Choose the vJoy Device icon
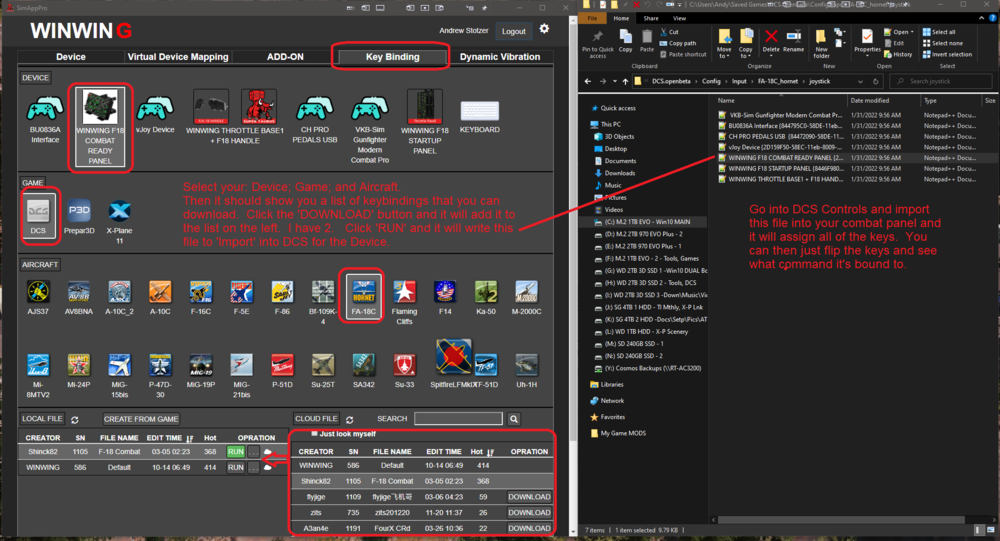1000x541 pixels. coord(155,108)
